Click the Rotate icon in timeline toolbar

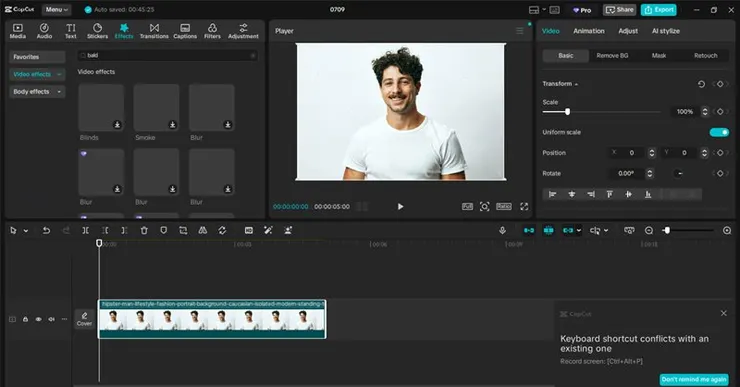[222, 230]
